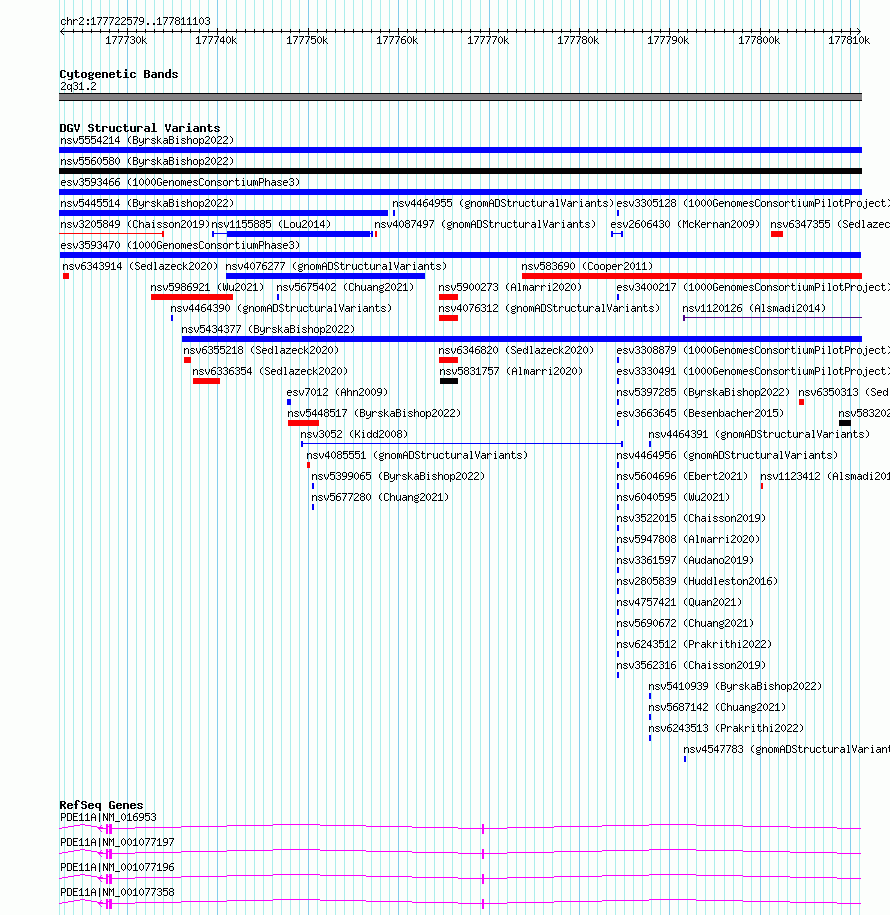Click nsv6343914 (Sedlazeck2020) label
Image resolution: width=890 pixels, height=915 pixels.
[140, 267]
